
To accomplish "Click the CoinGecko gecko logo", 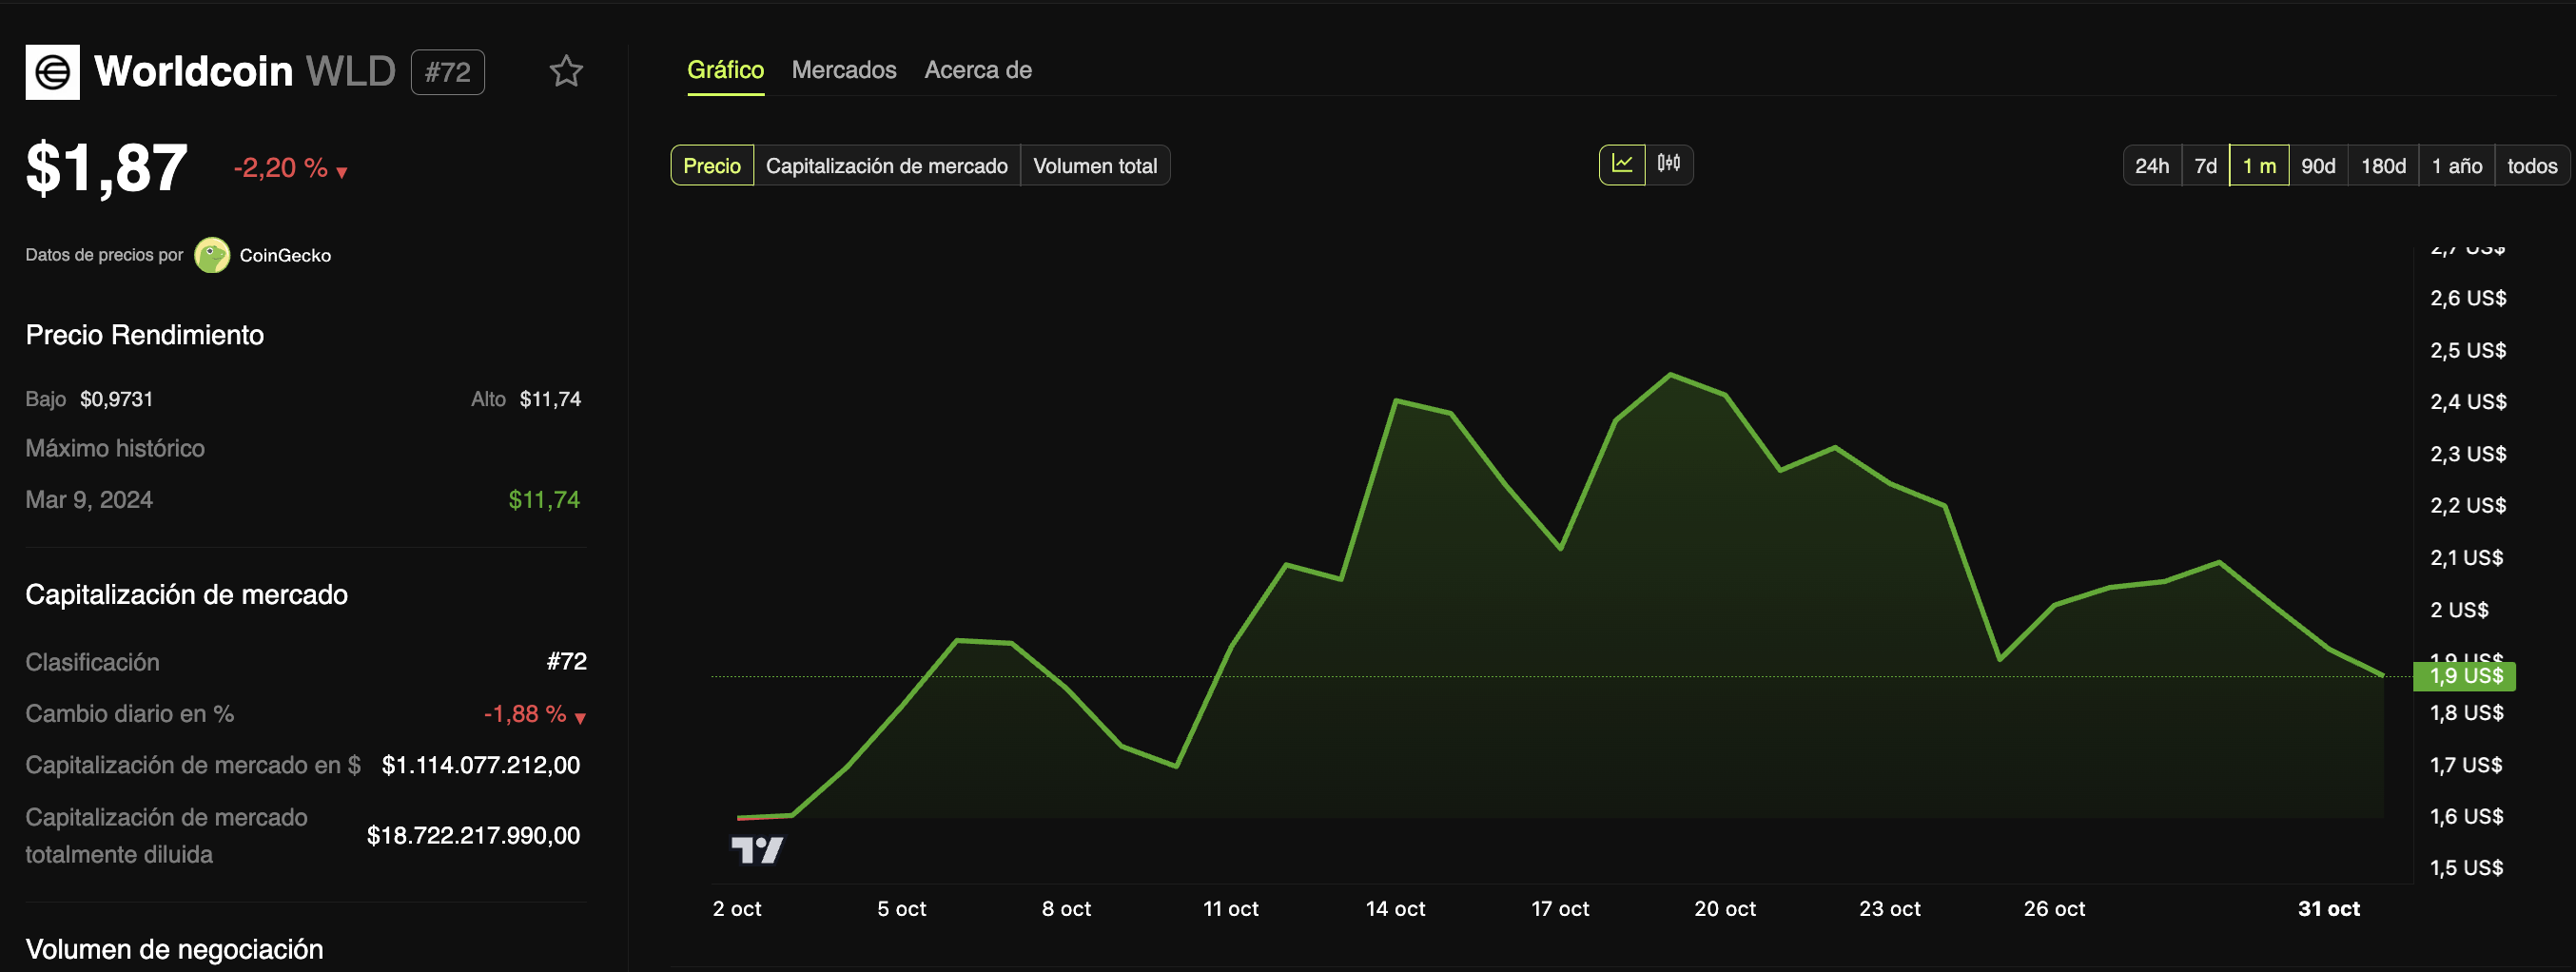I will [x=212, y=255].
